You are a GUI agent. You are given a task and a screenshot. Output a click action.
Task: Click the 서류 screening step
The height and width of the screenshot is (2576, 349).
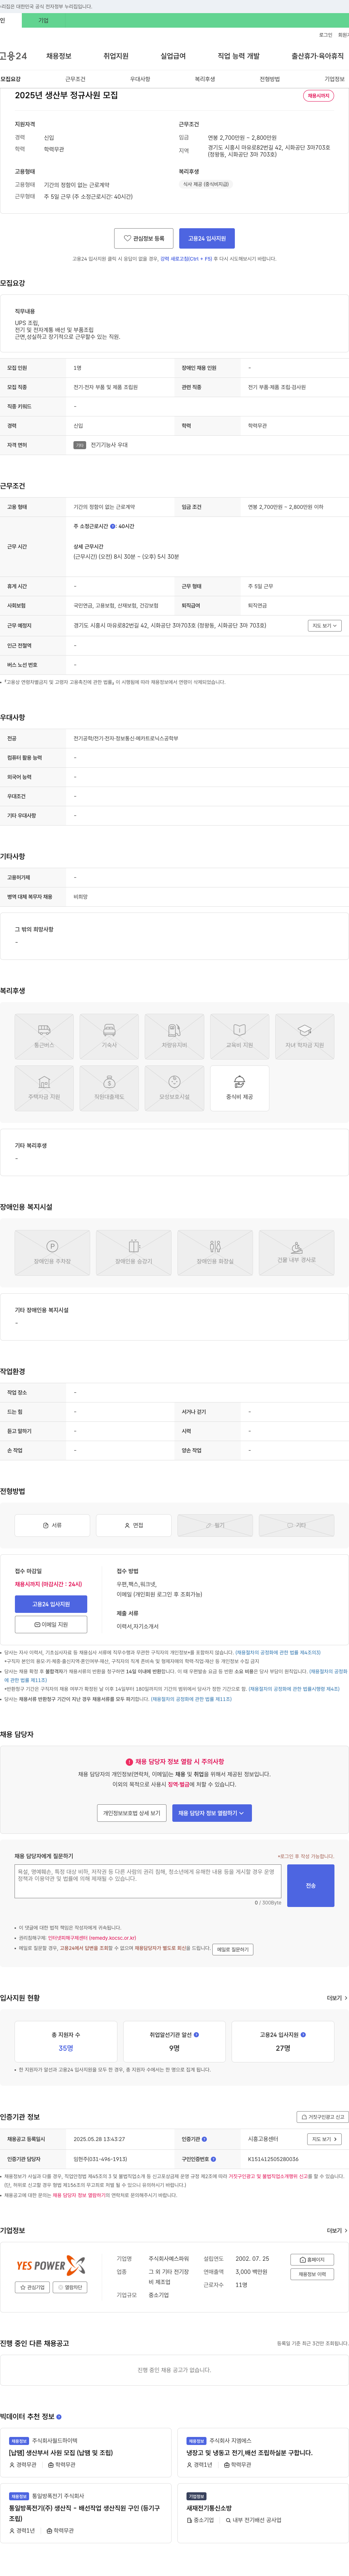point(52,1525)
